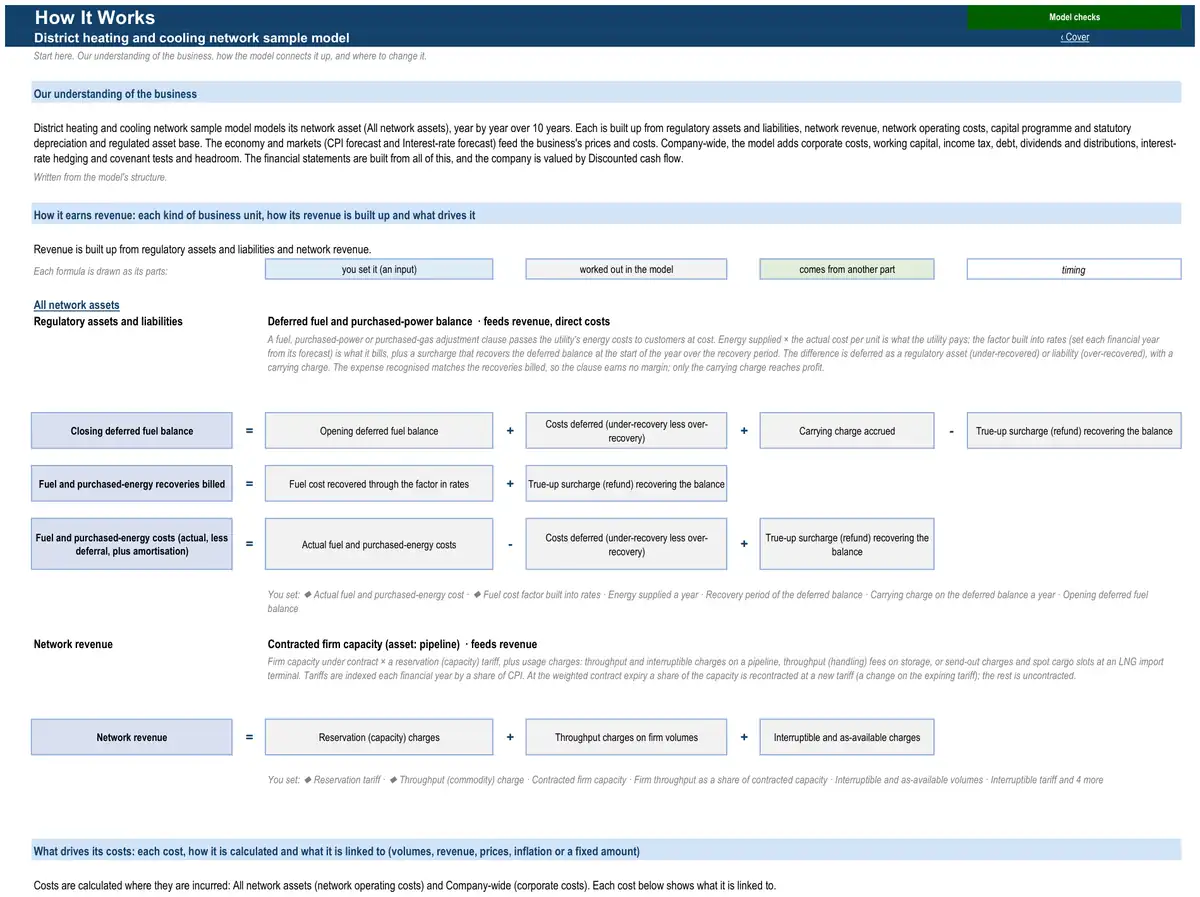Click Actual fuel and purchased-energy costs box
This screenshot has width=1200, height=897.
379,544
